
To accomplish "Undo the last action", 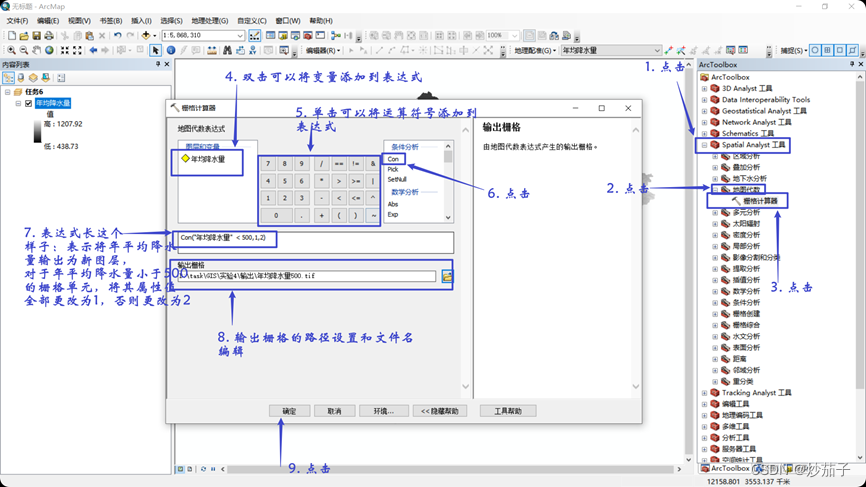I will click(118, 36).
